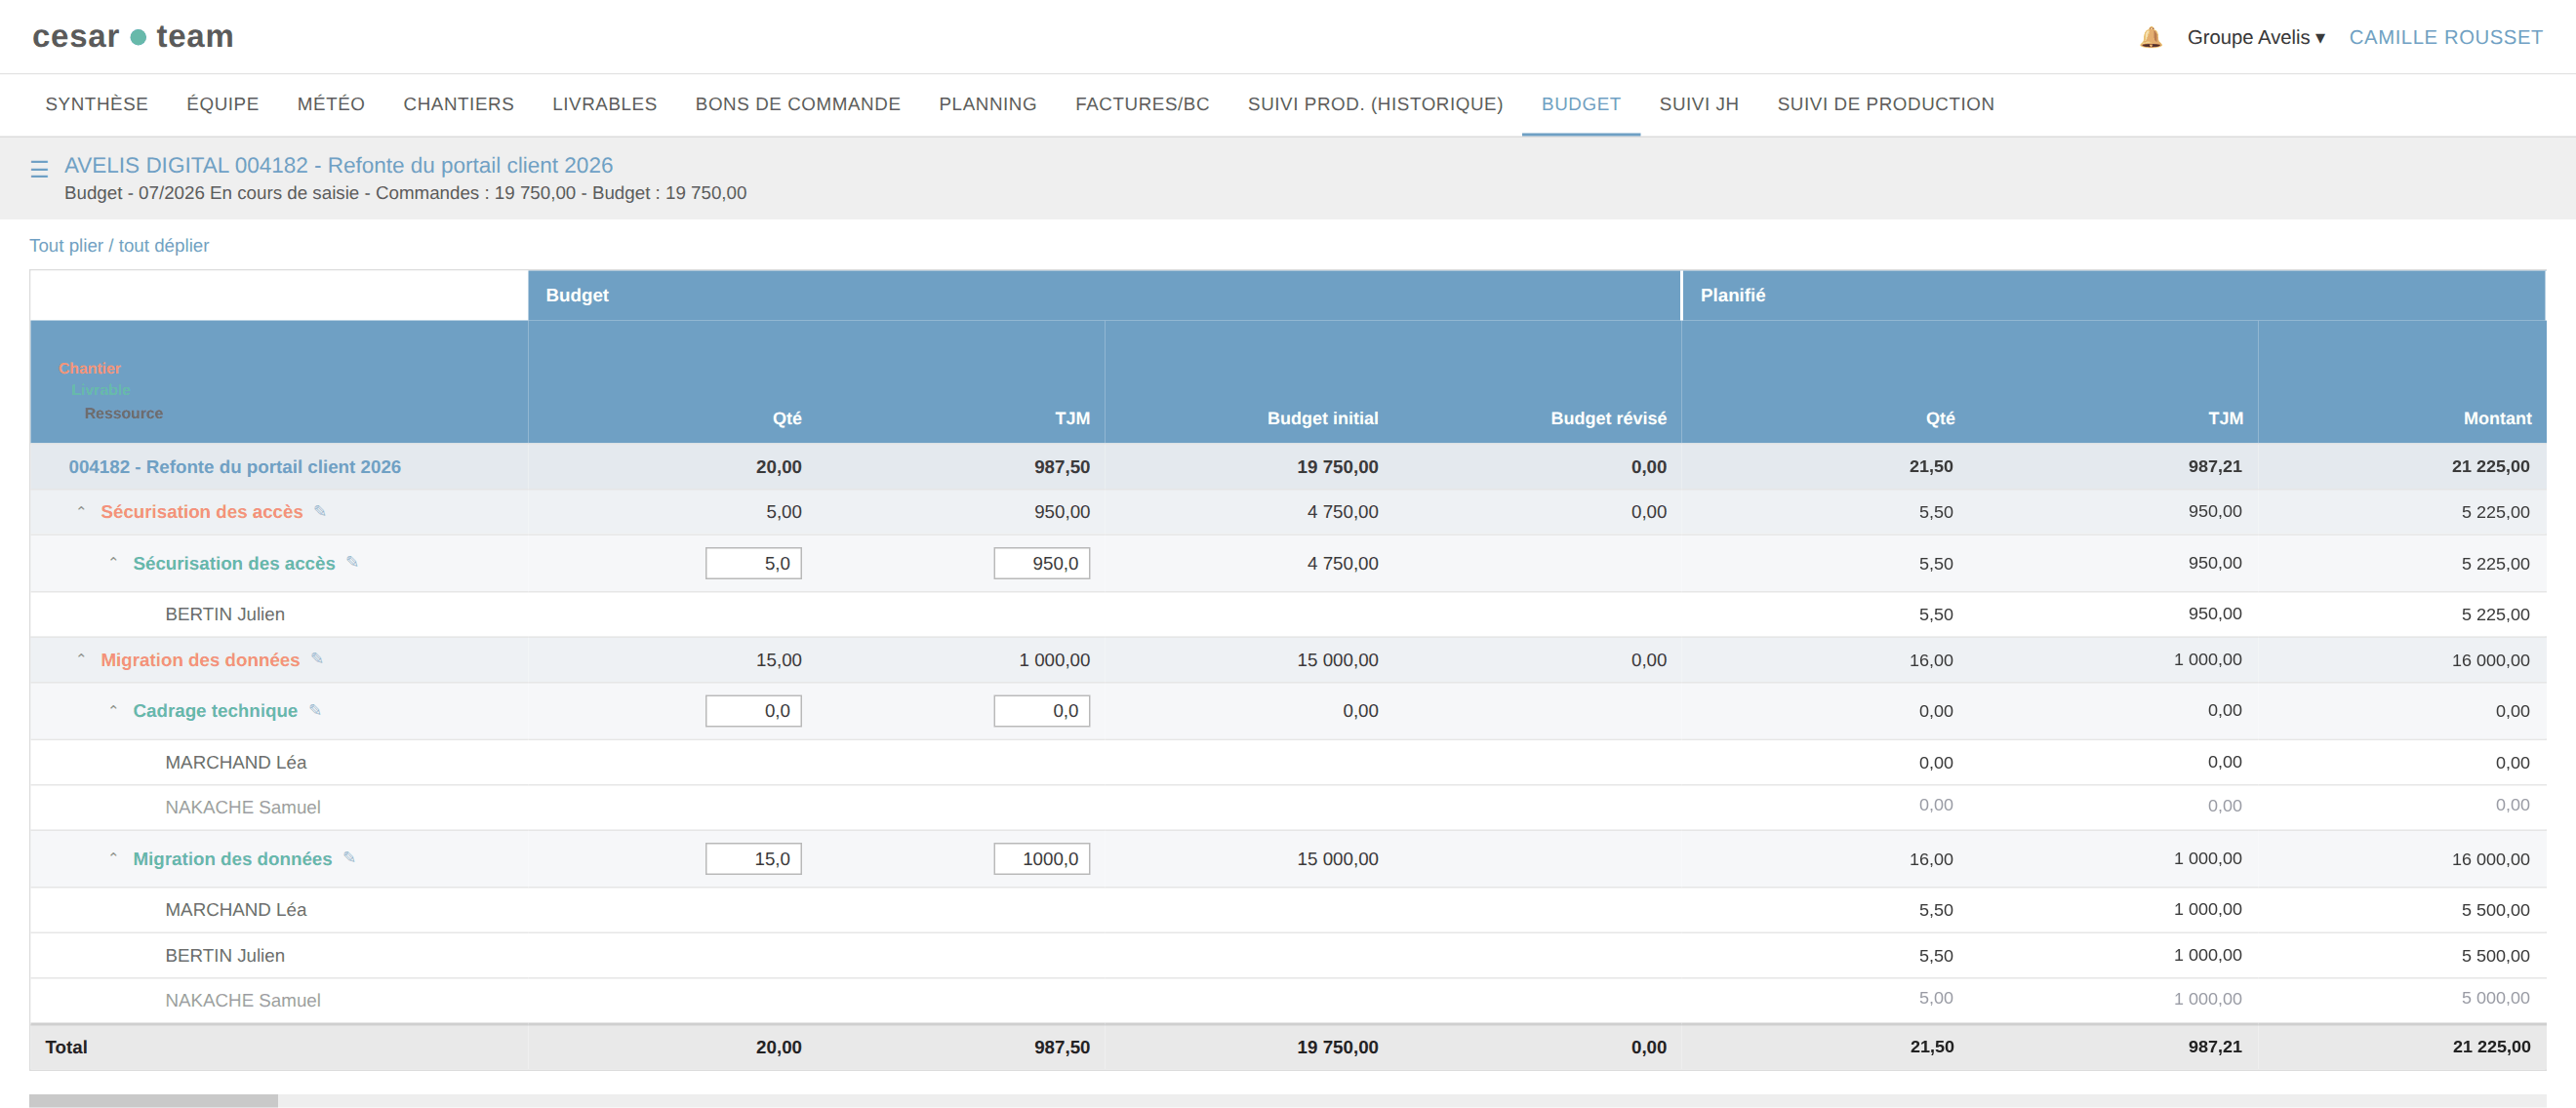The width and height of the screenshot is (2576, 1108).
Task: Open the ÉQUIPE tab
Action: (x=222, y=104)
